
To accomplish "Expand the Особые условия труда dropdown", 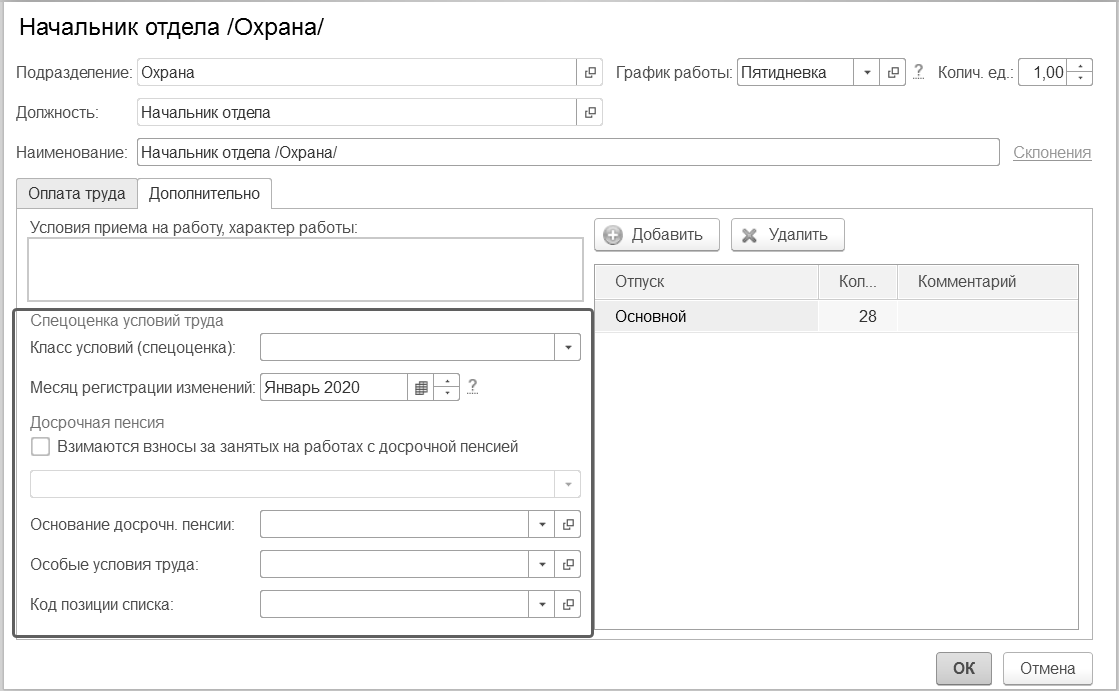I will [541, 564].
